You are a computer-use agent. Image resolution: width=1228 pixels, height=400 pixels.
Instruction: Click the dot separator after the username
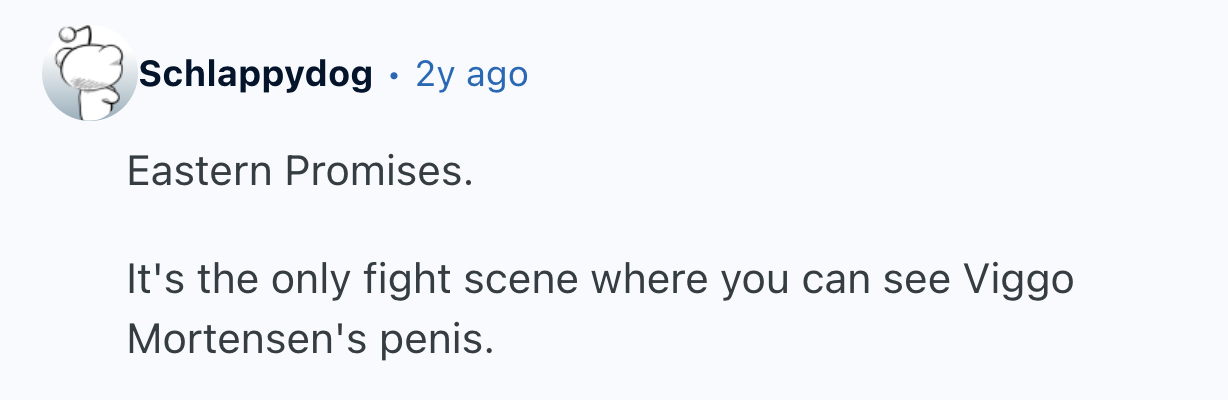[393, 75]
